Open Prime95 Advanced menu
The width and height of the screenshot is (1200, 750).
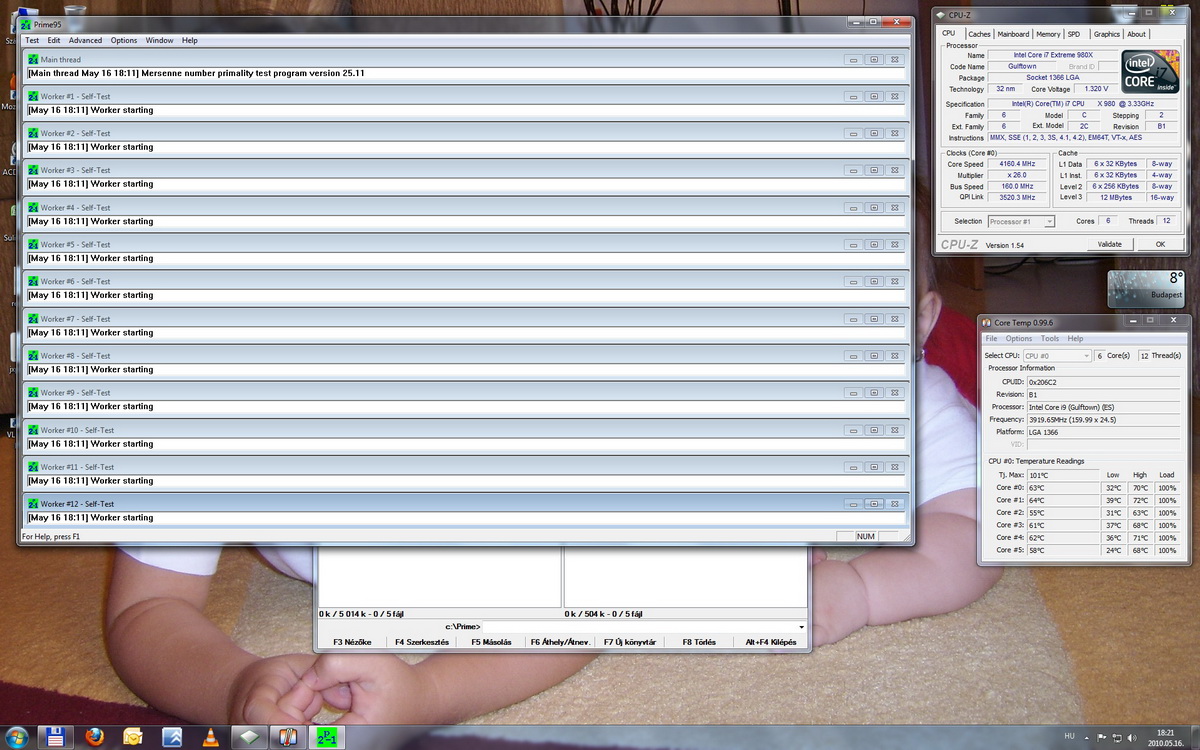click(85, 40)
